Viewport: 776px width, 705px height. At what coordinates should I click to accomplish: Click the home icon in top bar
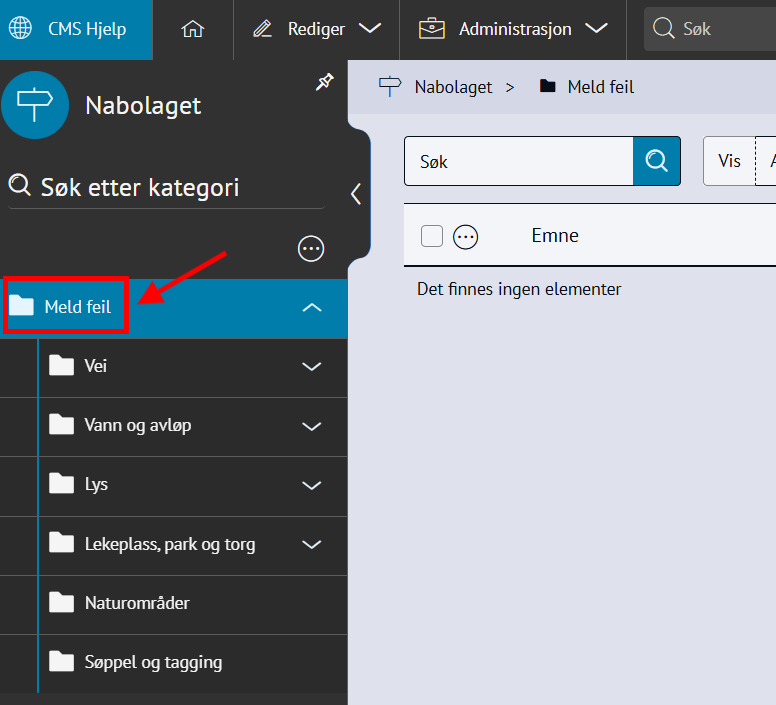[193, 29]
